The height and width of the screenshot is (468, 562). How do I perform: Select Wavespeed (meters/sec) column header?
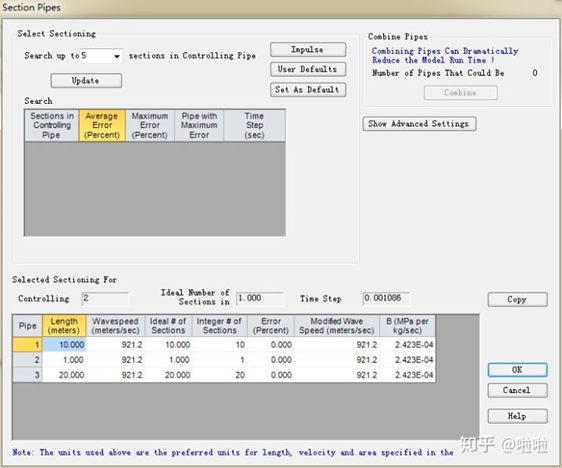(x=115, y=326)
